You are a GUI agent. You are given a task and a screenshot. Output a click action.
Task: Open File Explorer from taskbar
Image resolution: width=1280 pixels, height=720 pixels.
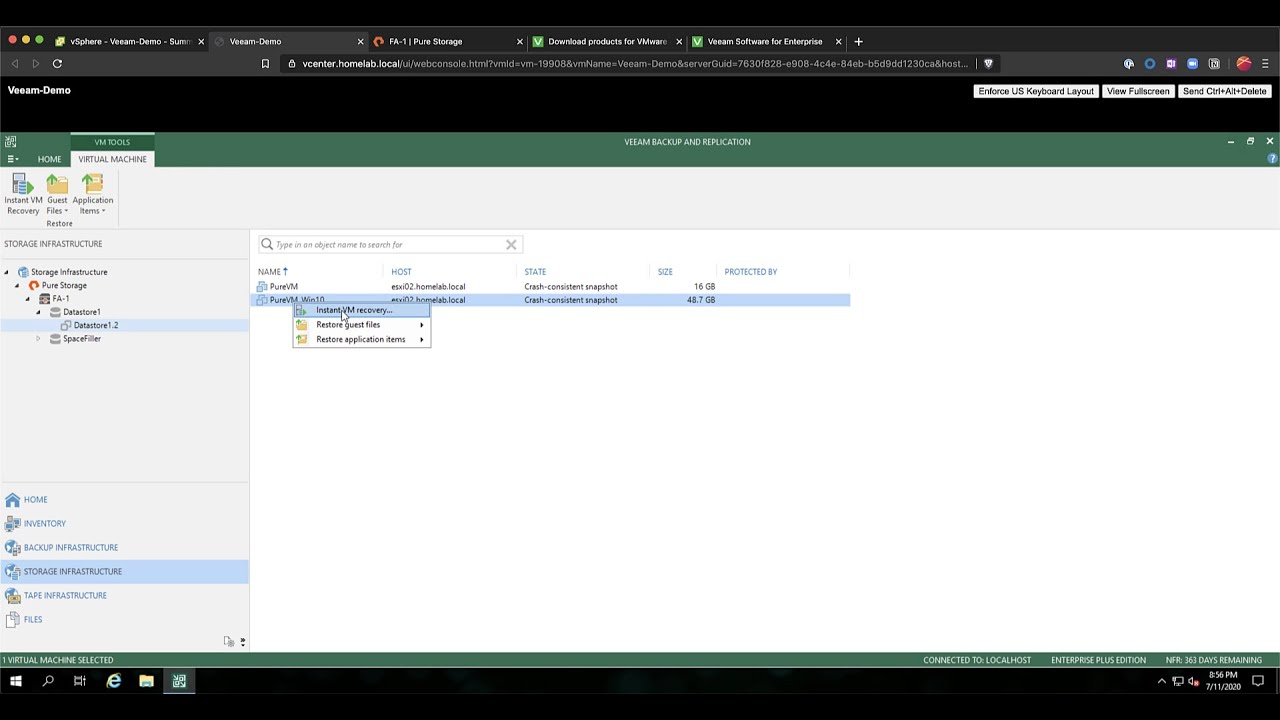146,681
